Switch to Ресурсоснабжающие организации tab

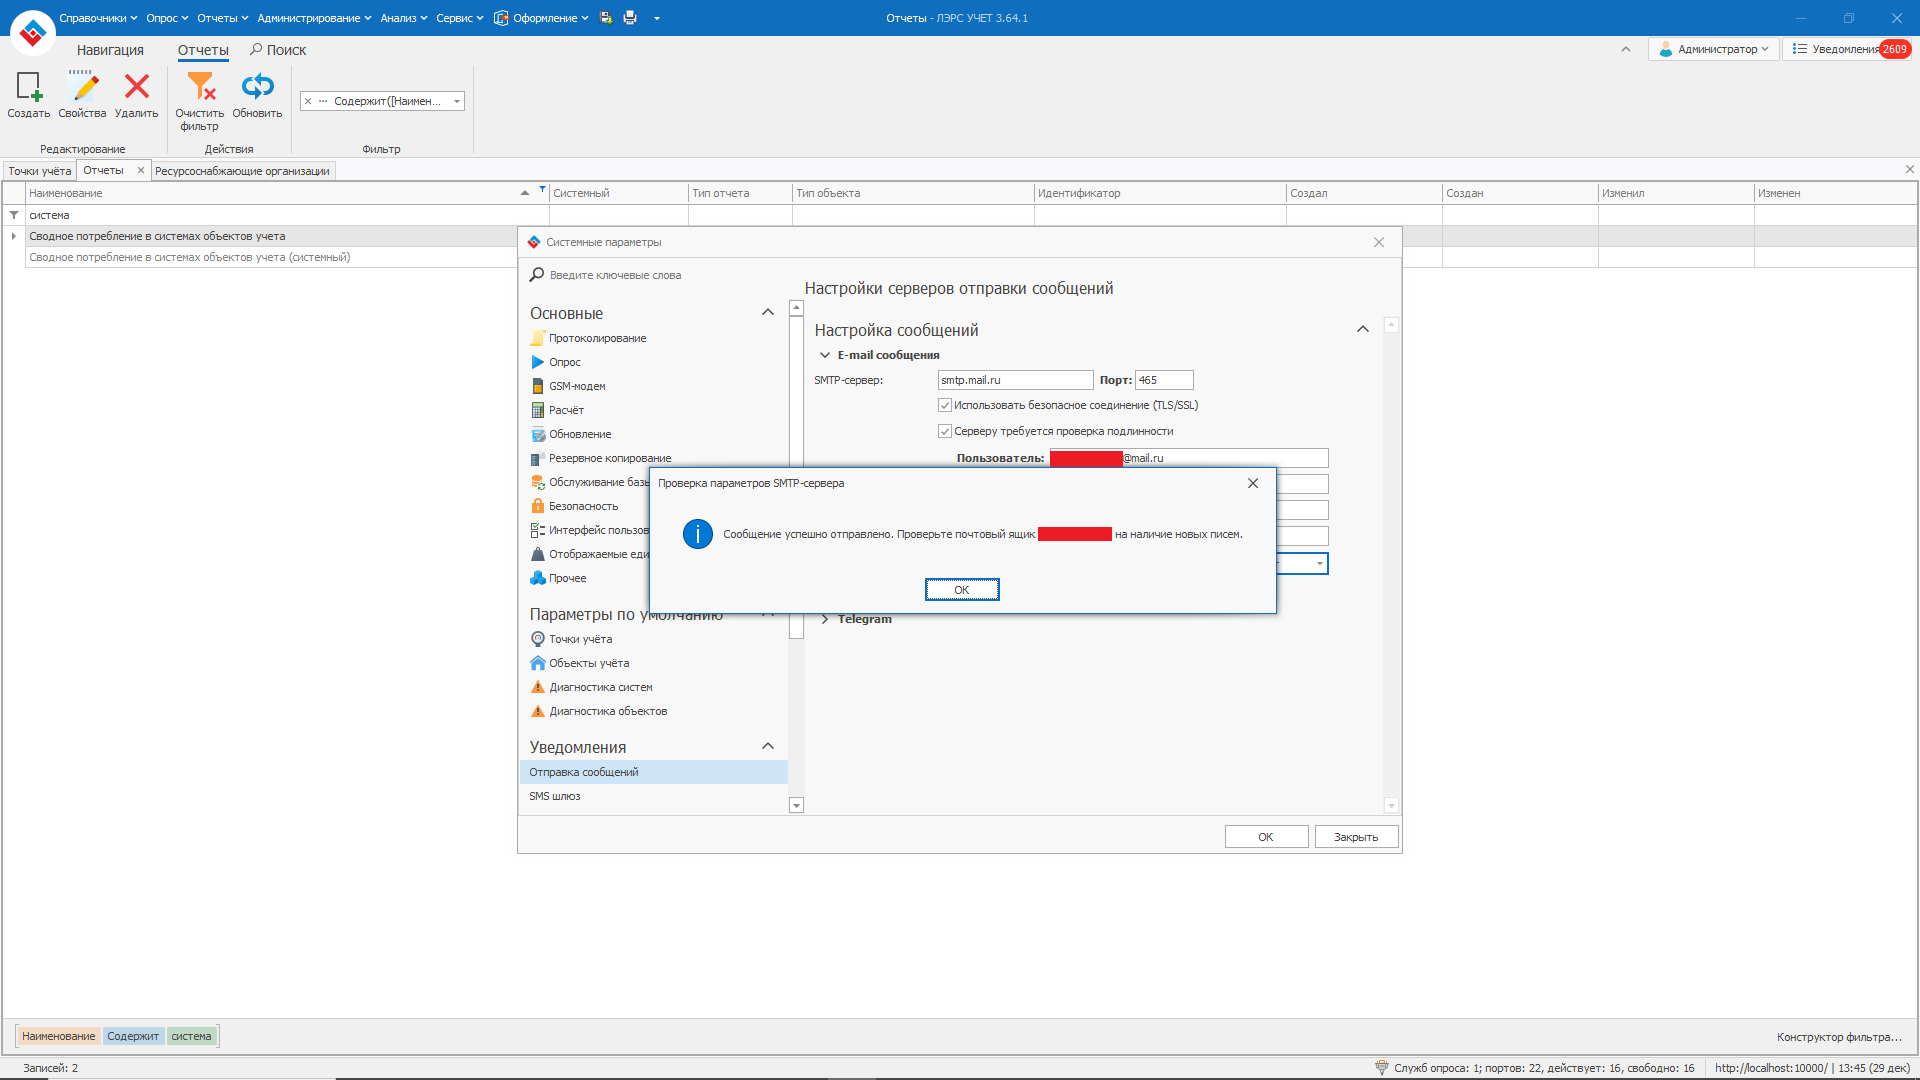242,171
